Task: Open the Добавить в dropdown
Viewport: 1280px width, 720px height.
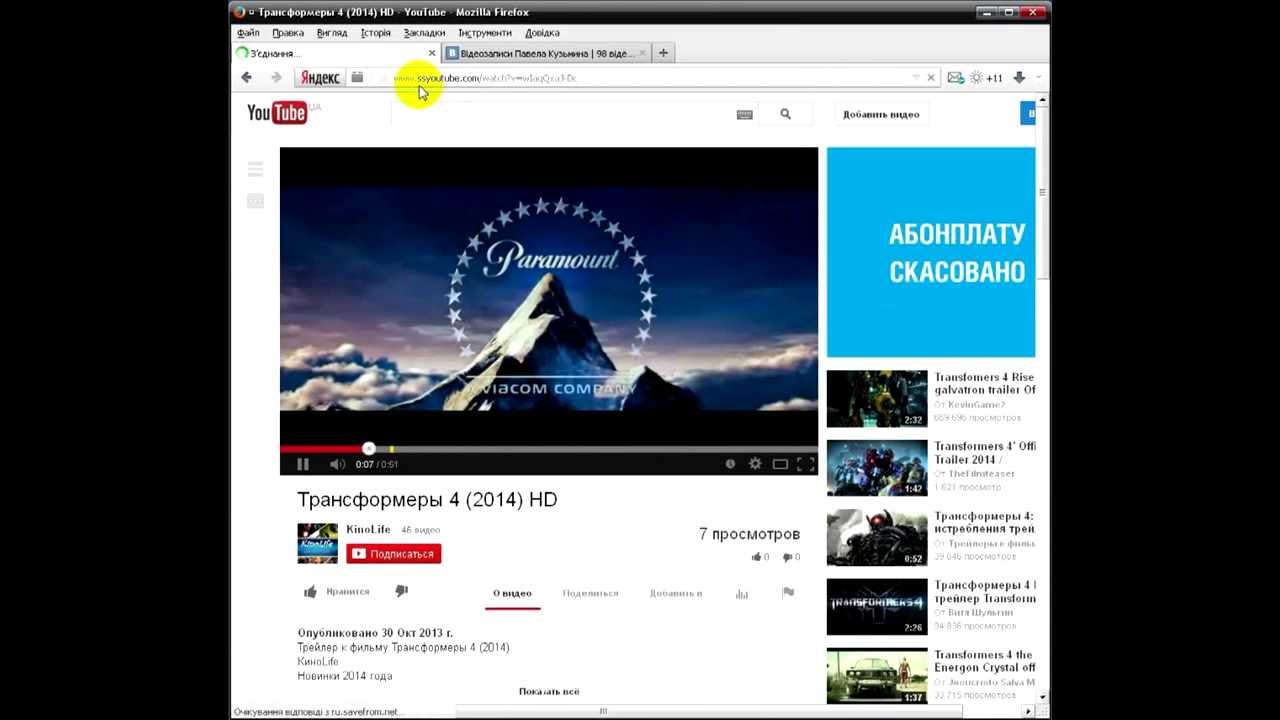Action: point(676,593)
